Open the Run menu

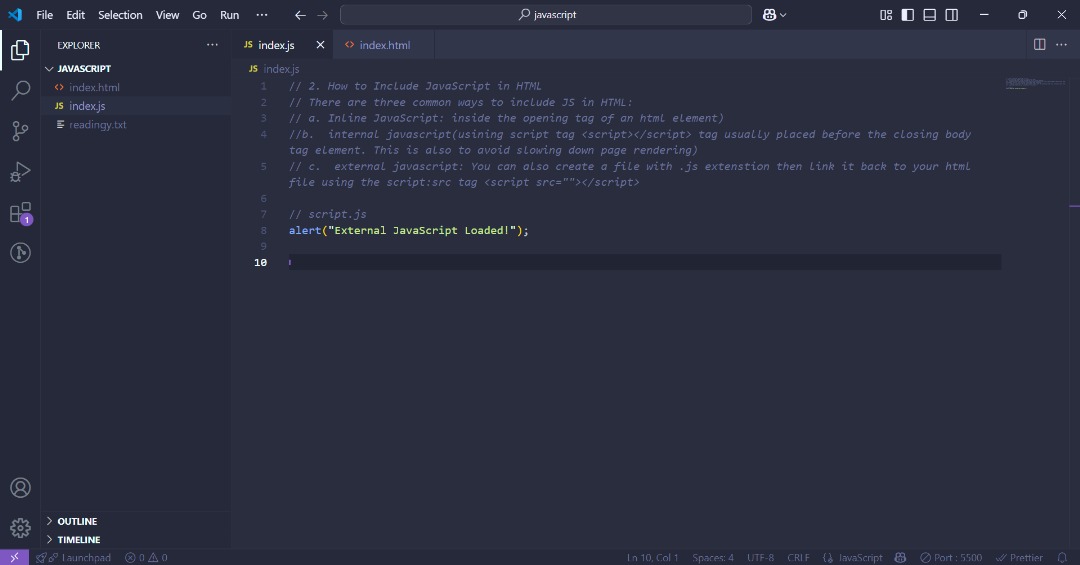tap(229, 14)
